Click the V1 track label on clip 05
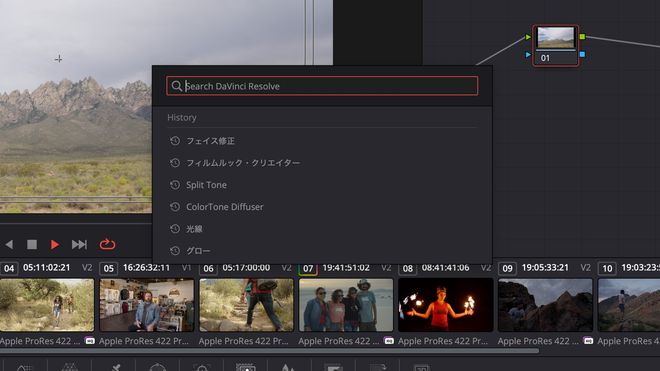Viewport: 660px width, 371px height. [x=186, y=268]
